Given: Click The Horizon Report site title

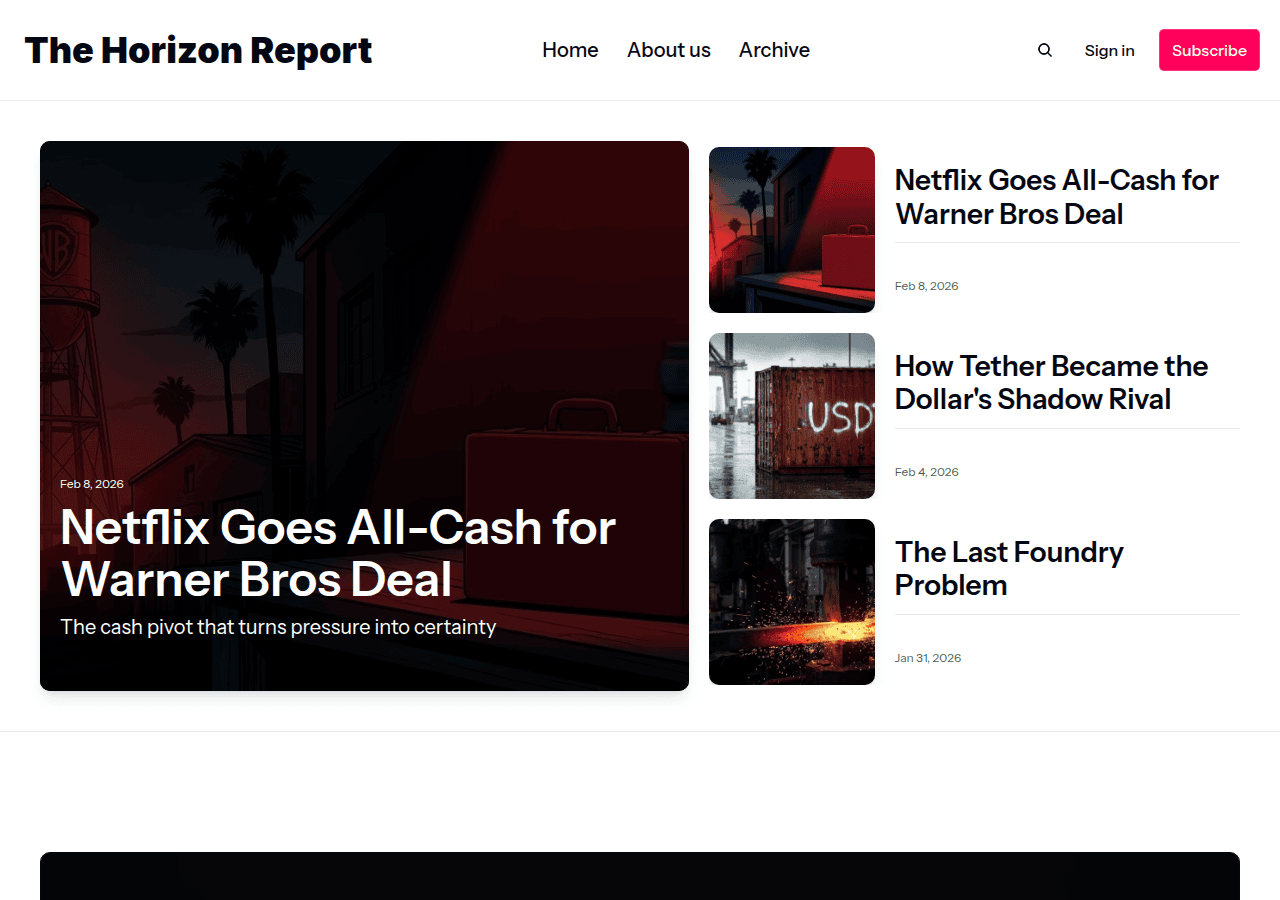Looking at the screenshot, I should [198, 50].
